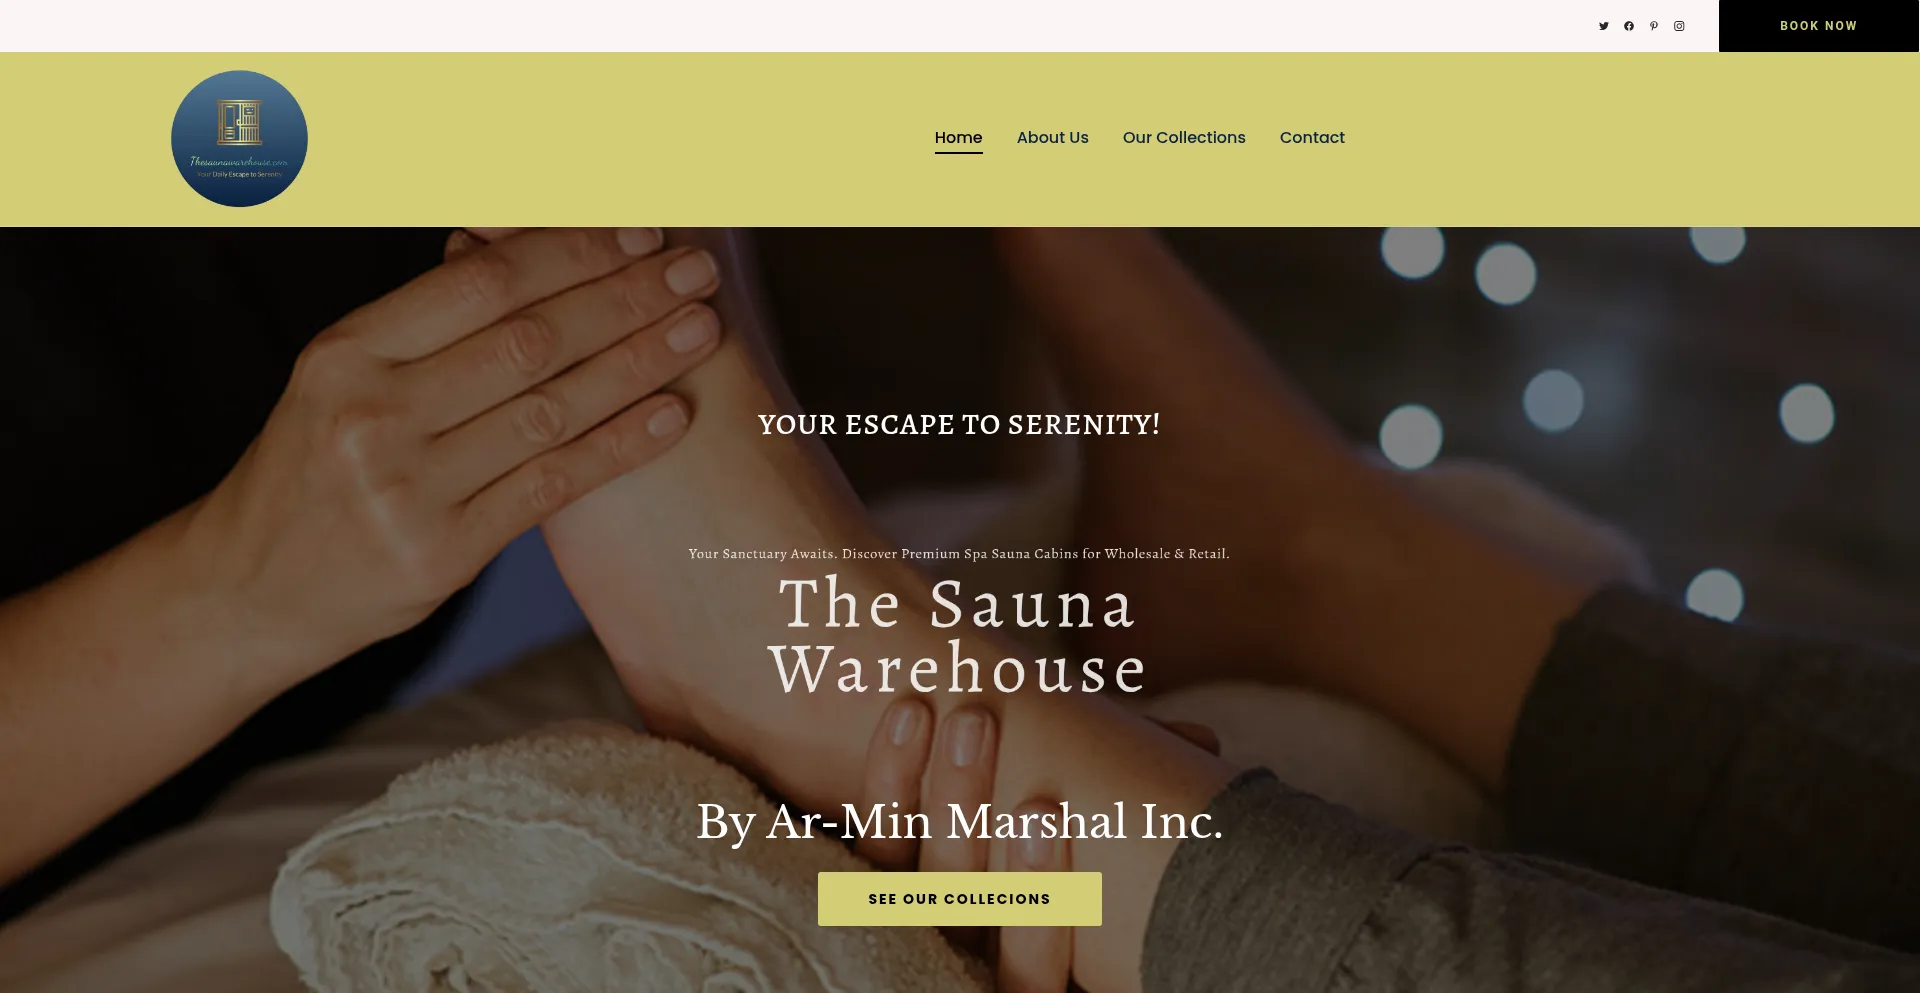Open the Instagram social link
This screenshot has width=1920, height=993.
click(1679, 26)
